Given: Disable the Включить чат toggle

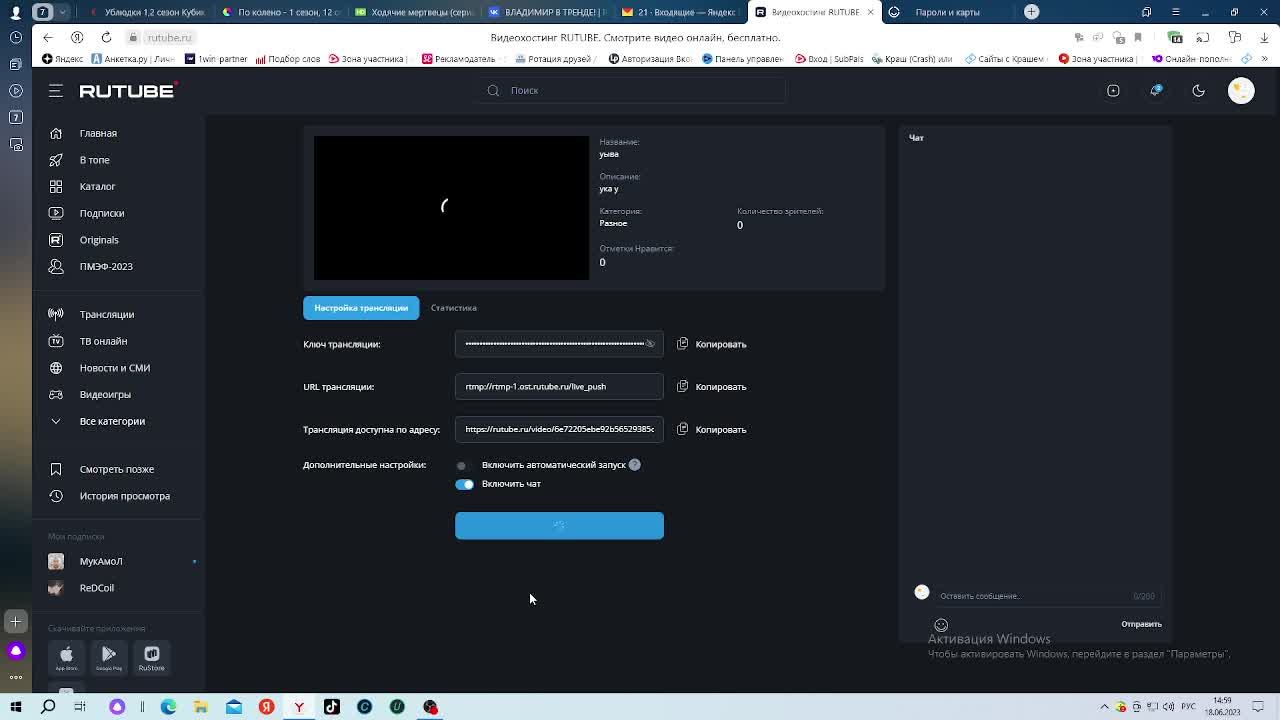Looking at the screenshot, I should coord(464,484).
